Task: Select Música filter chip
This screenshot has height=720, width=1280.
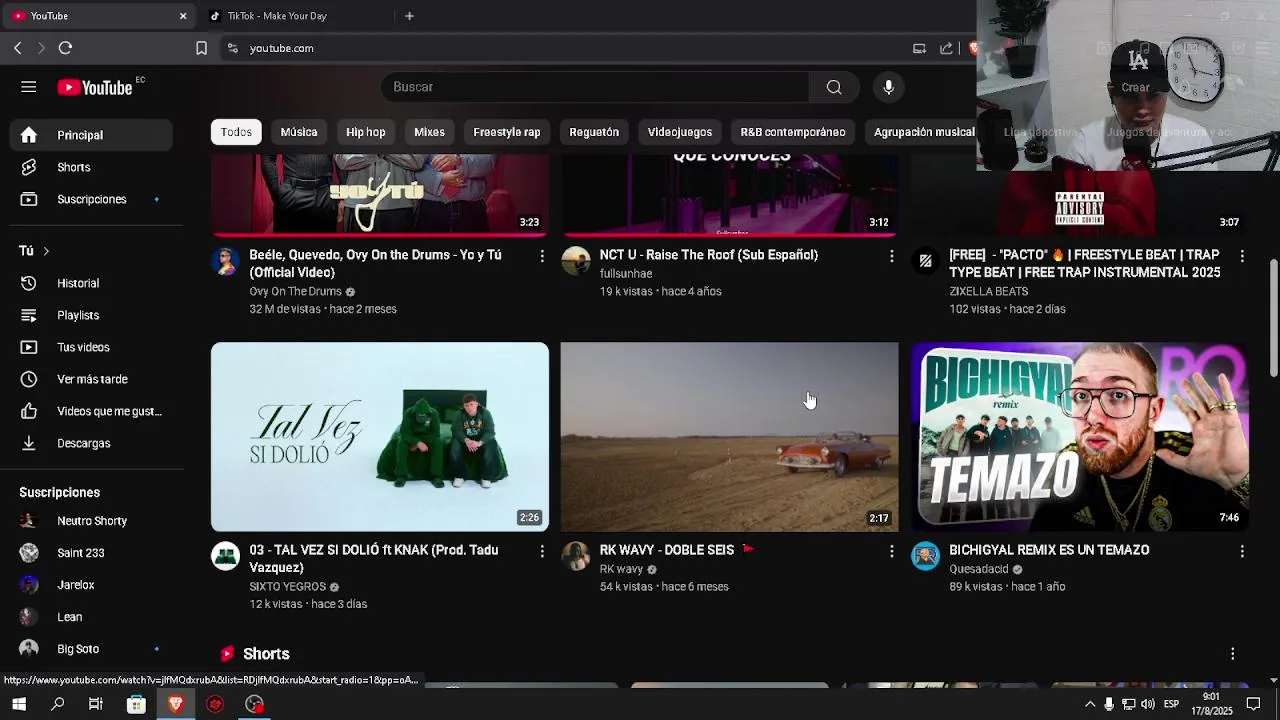Action: tap(299, 132)
